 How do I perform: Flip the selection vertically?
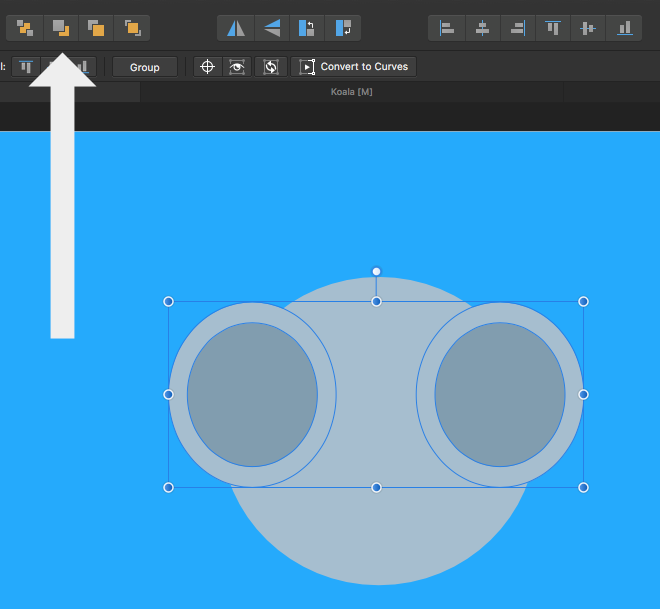coord(271,28)
